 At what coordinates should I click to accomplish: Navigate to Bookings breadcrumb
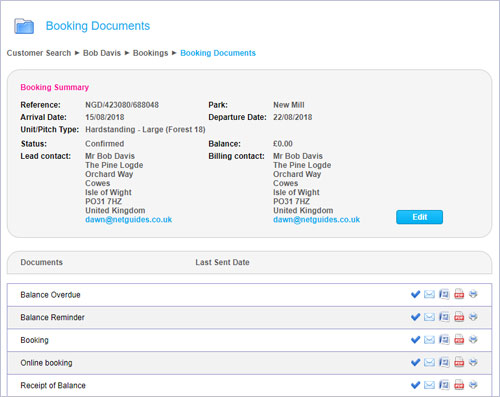[151, 53]
